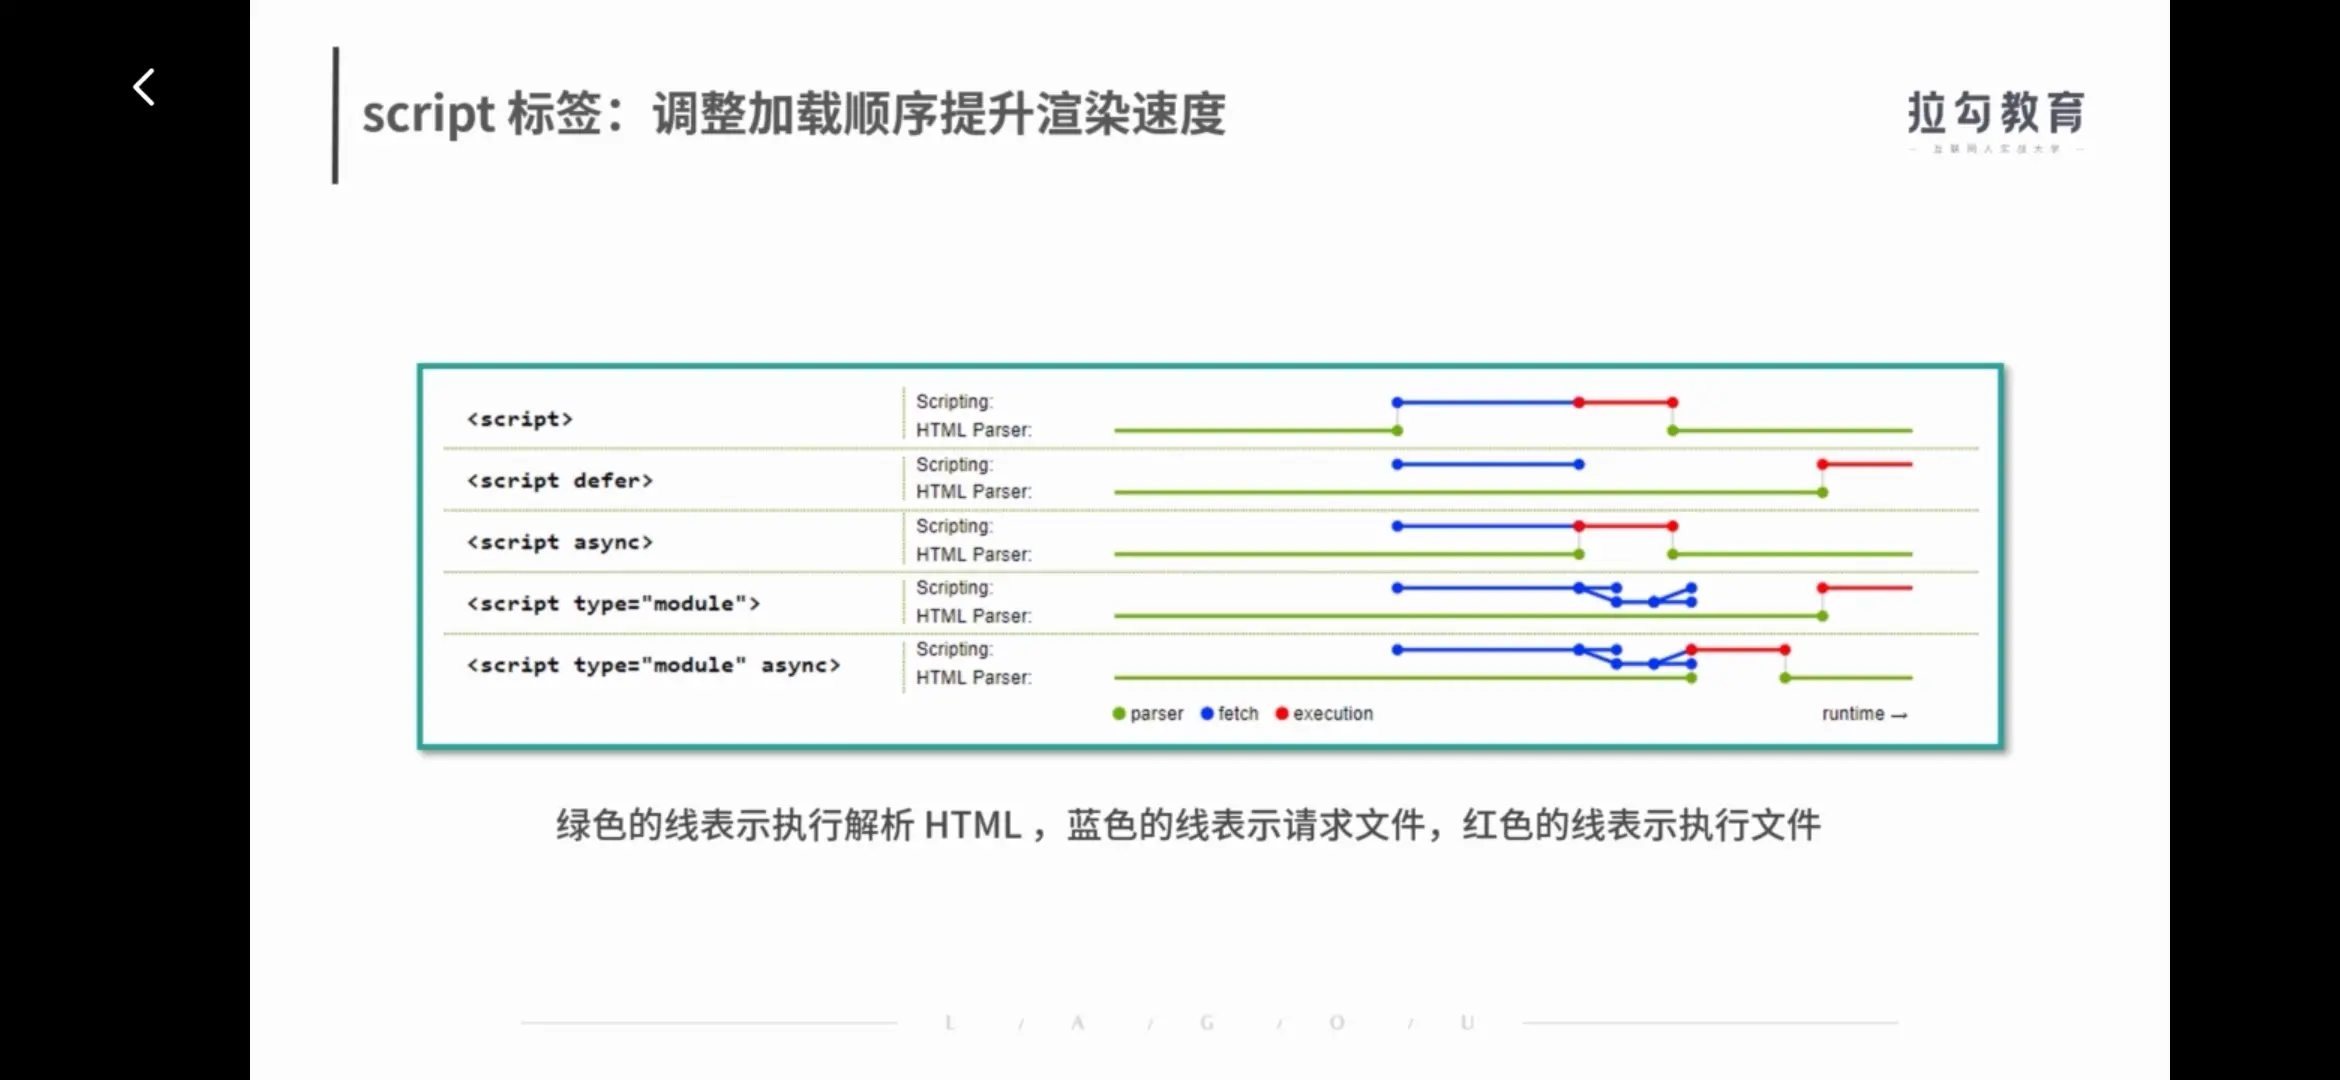Click the caption explaining 绿色的线 colors
This screenshot has height=1080, width=2340.
1188,825
